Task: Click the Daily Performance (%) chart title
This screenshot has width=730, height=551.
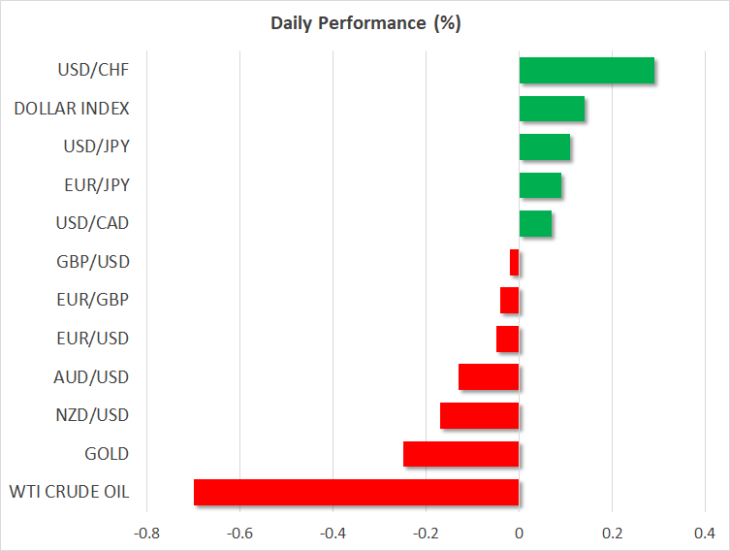Action: [366, 23]
